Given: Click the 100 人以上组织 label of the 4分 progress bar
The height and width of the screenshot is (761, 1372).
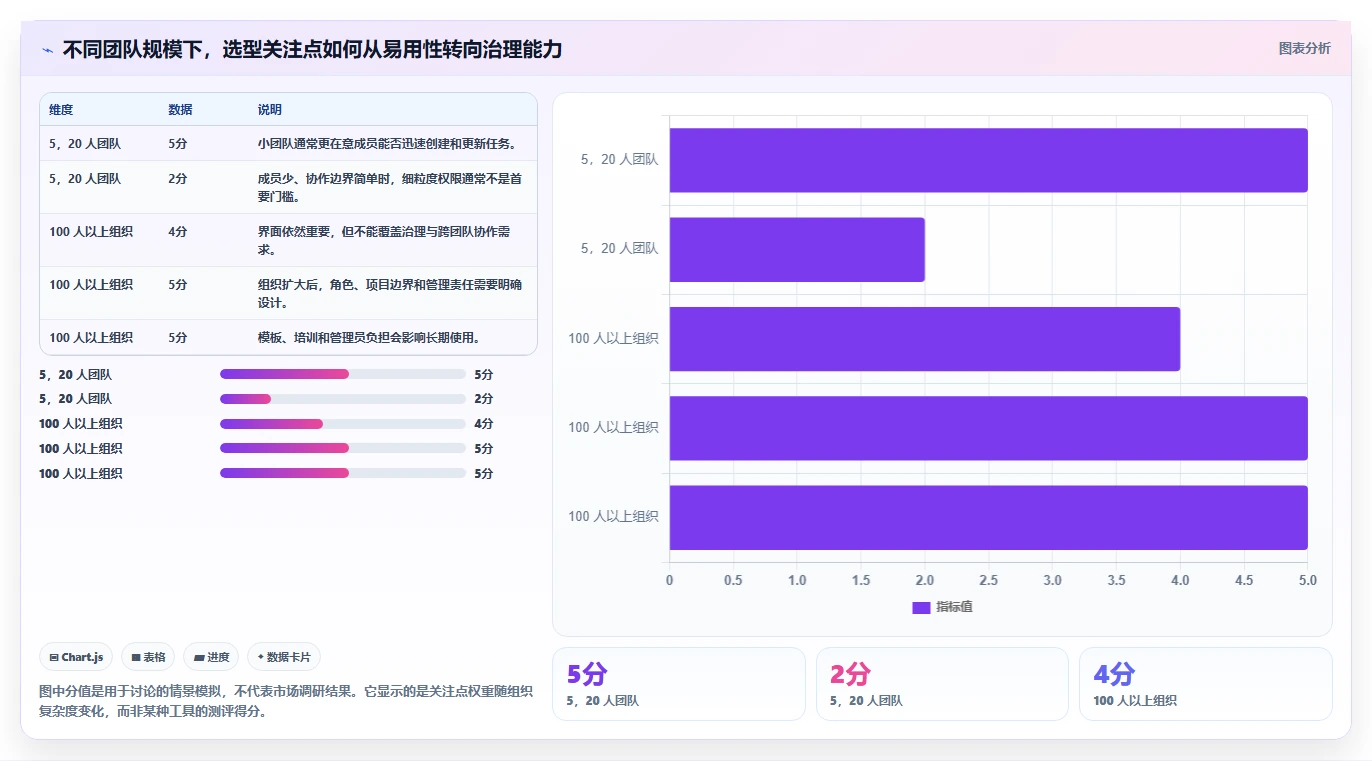Looking at the screenshot, I should click(81, 424).
